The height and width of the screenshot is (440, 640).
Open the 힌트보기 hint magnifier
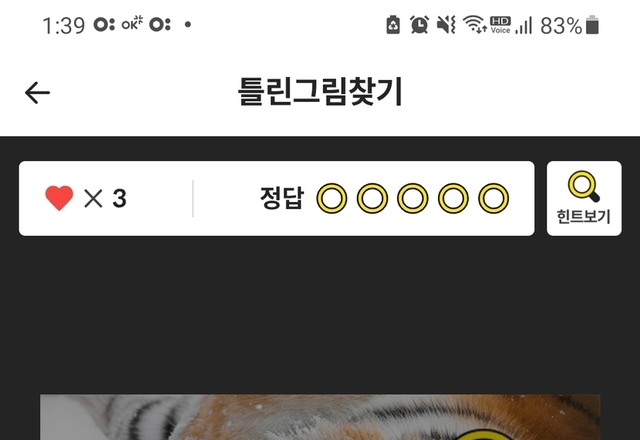pyautogui.click(x=584, y=198)
